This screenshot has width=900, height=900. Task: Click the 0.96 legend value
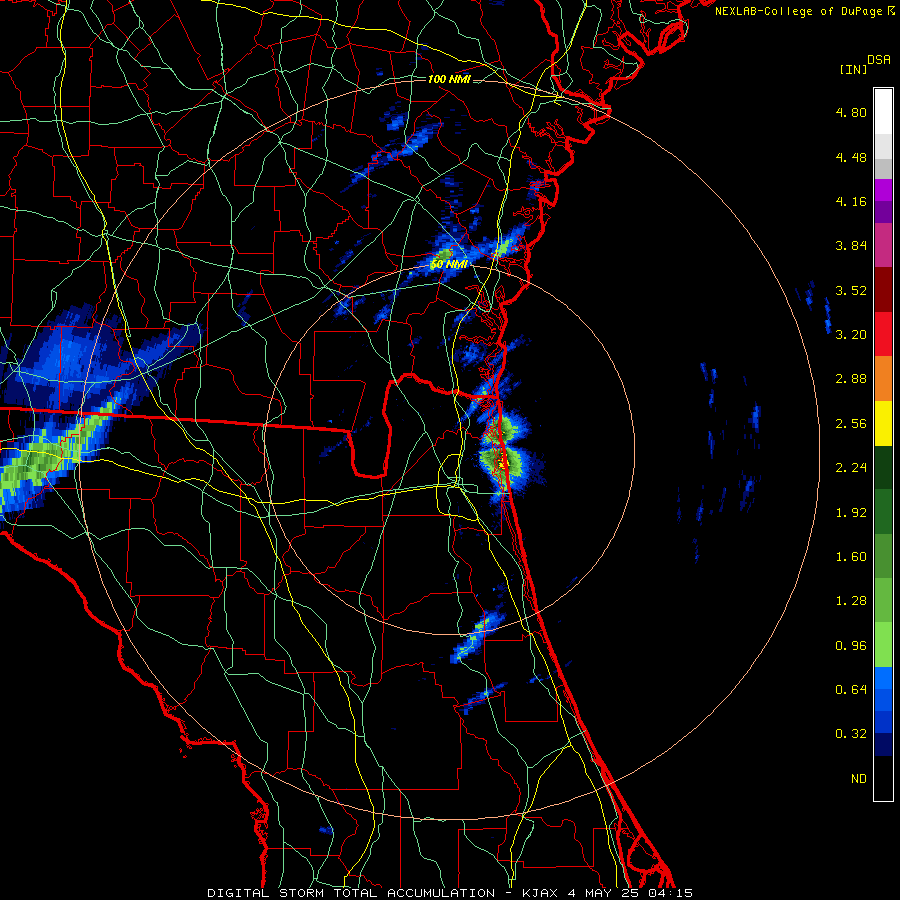(x=851, y=646)
